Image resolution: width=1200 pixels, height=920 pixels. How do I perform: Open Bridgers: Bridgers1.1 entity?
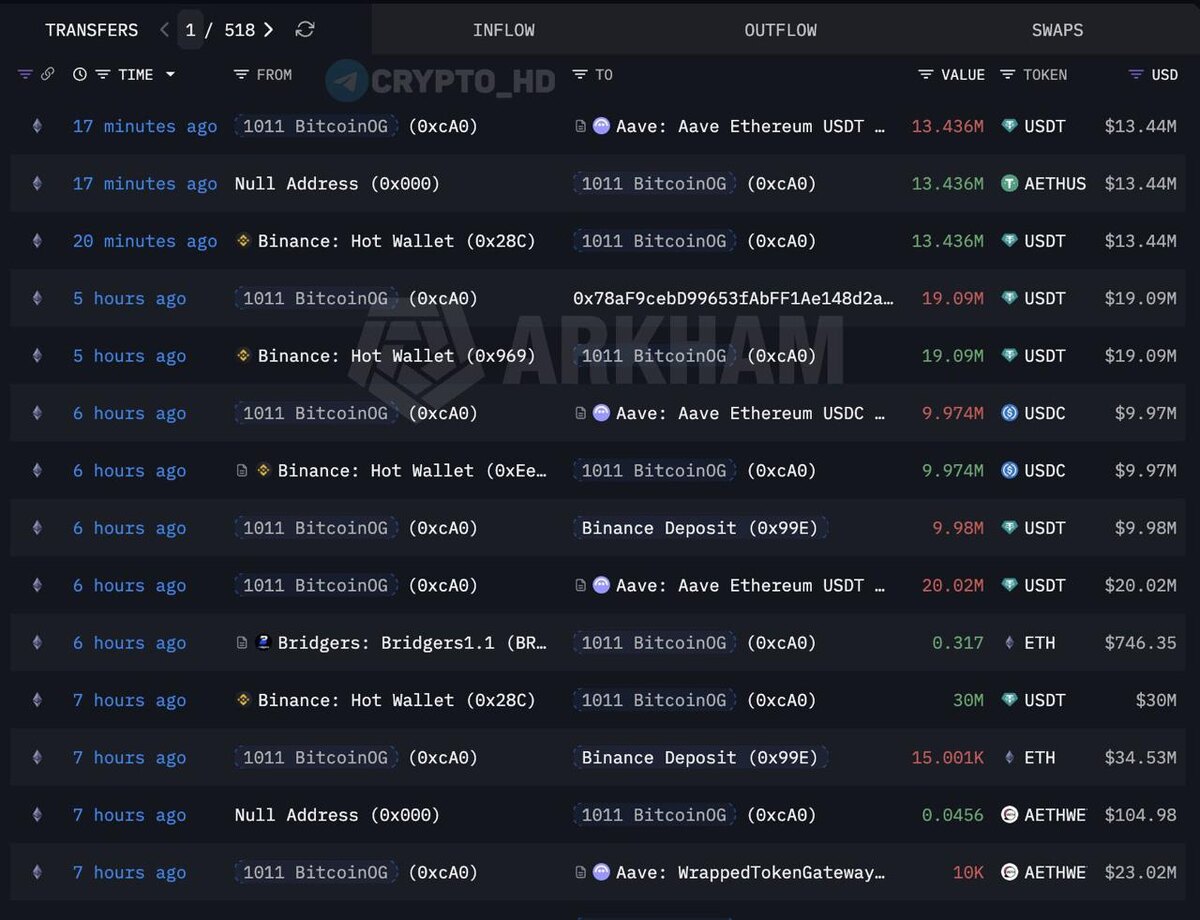click(412, 643)
